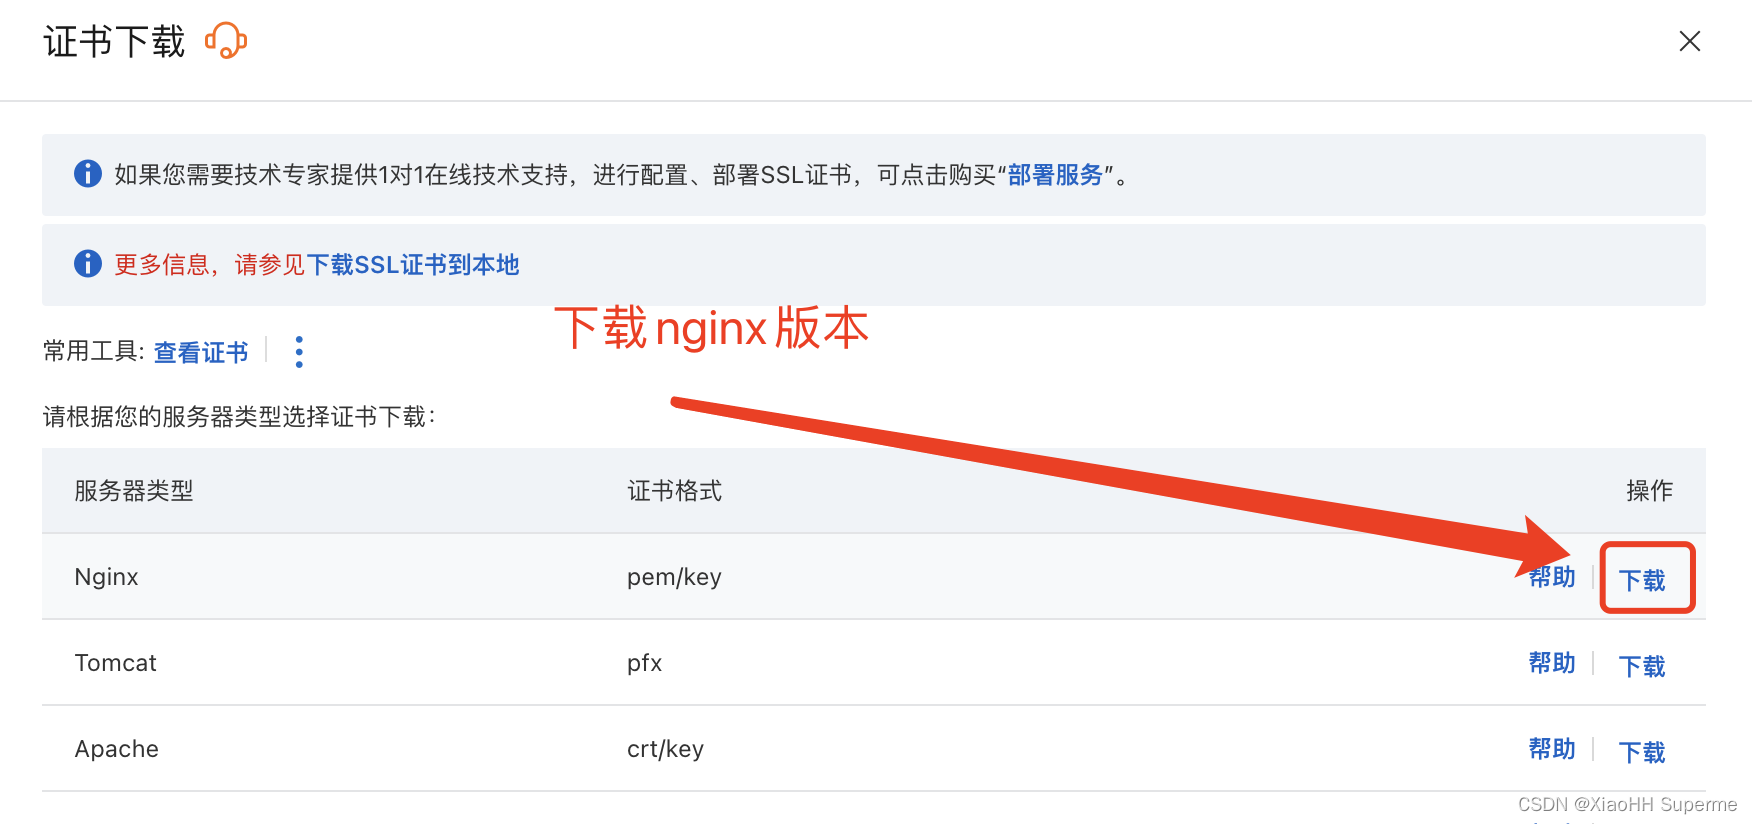This screenshot has height=824, width=1752.
Task: Open the 部署服务 link
Action: 1055,175
